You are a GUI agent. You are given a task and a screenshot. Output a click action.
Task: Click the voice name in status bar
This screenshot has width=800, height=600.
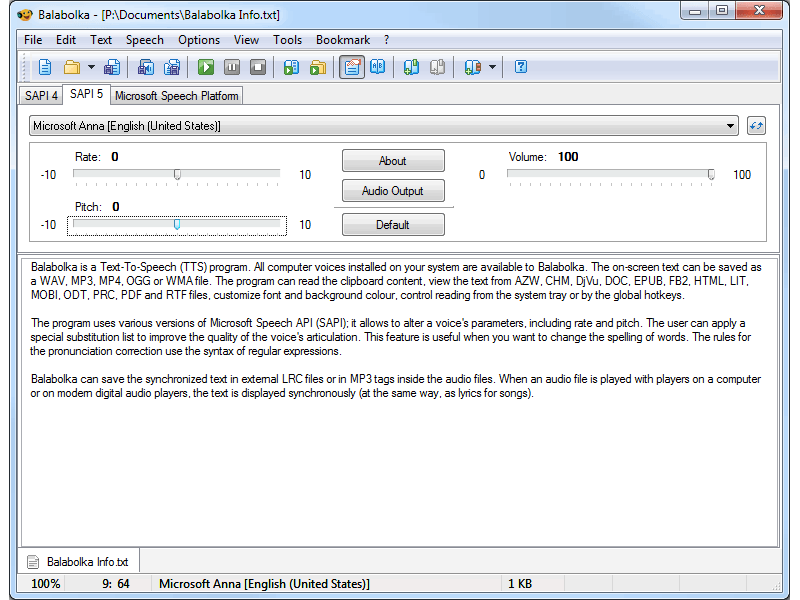[264, 584]
